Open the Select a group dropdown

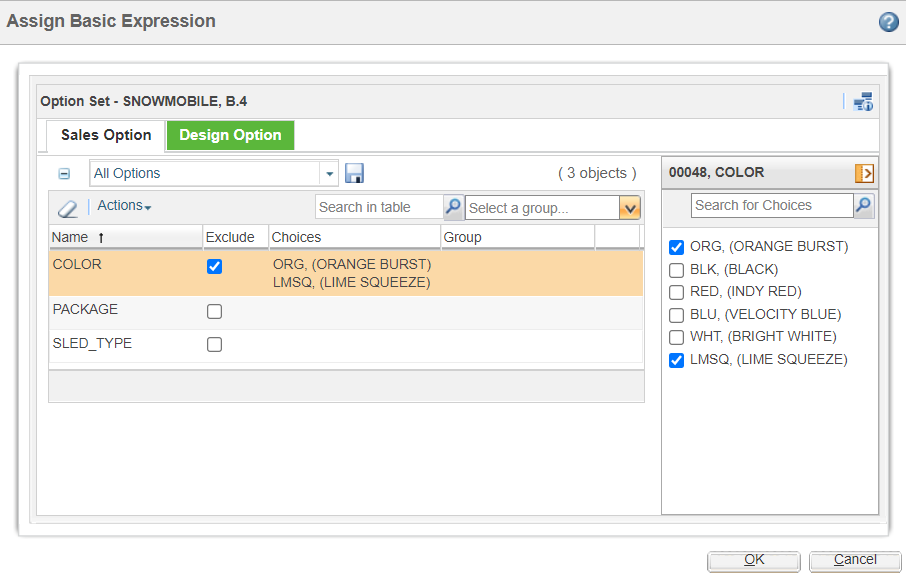[x=629, y=207]
